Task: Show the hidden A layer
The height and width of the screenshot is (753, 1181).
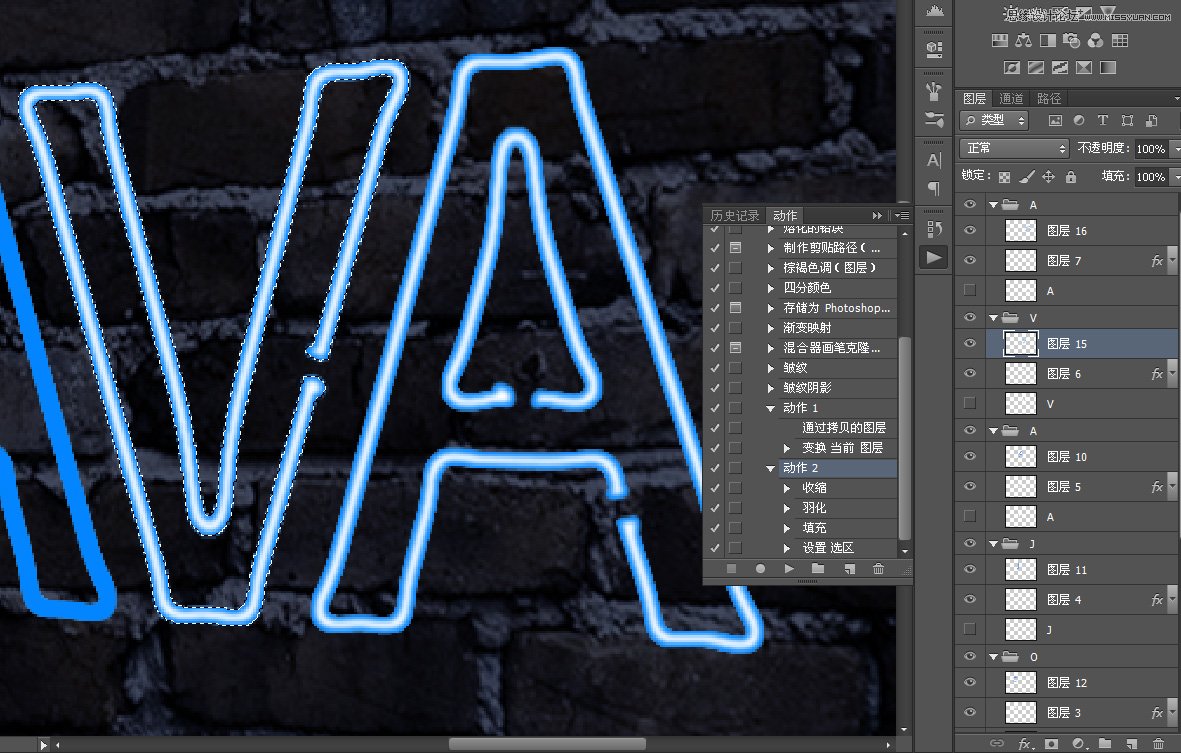Action: (969, 290)
